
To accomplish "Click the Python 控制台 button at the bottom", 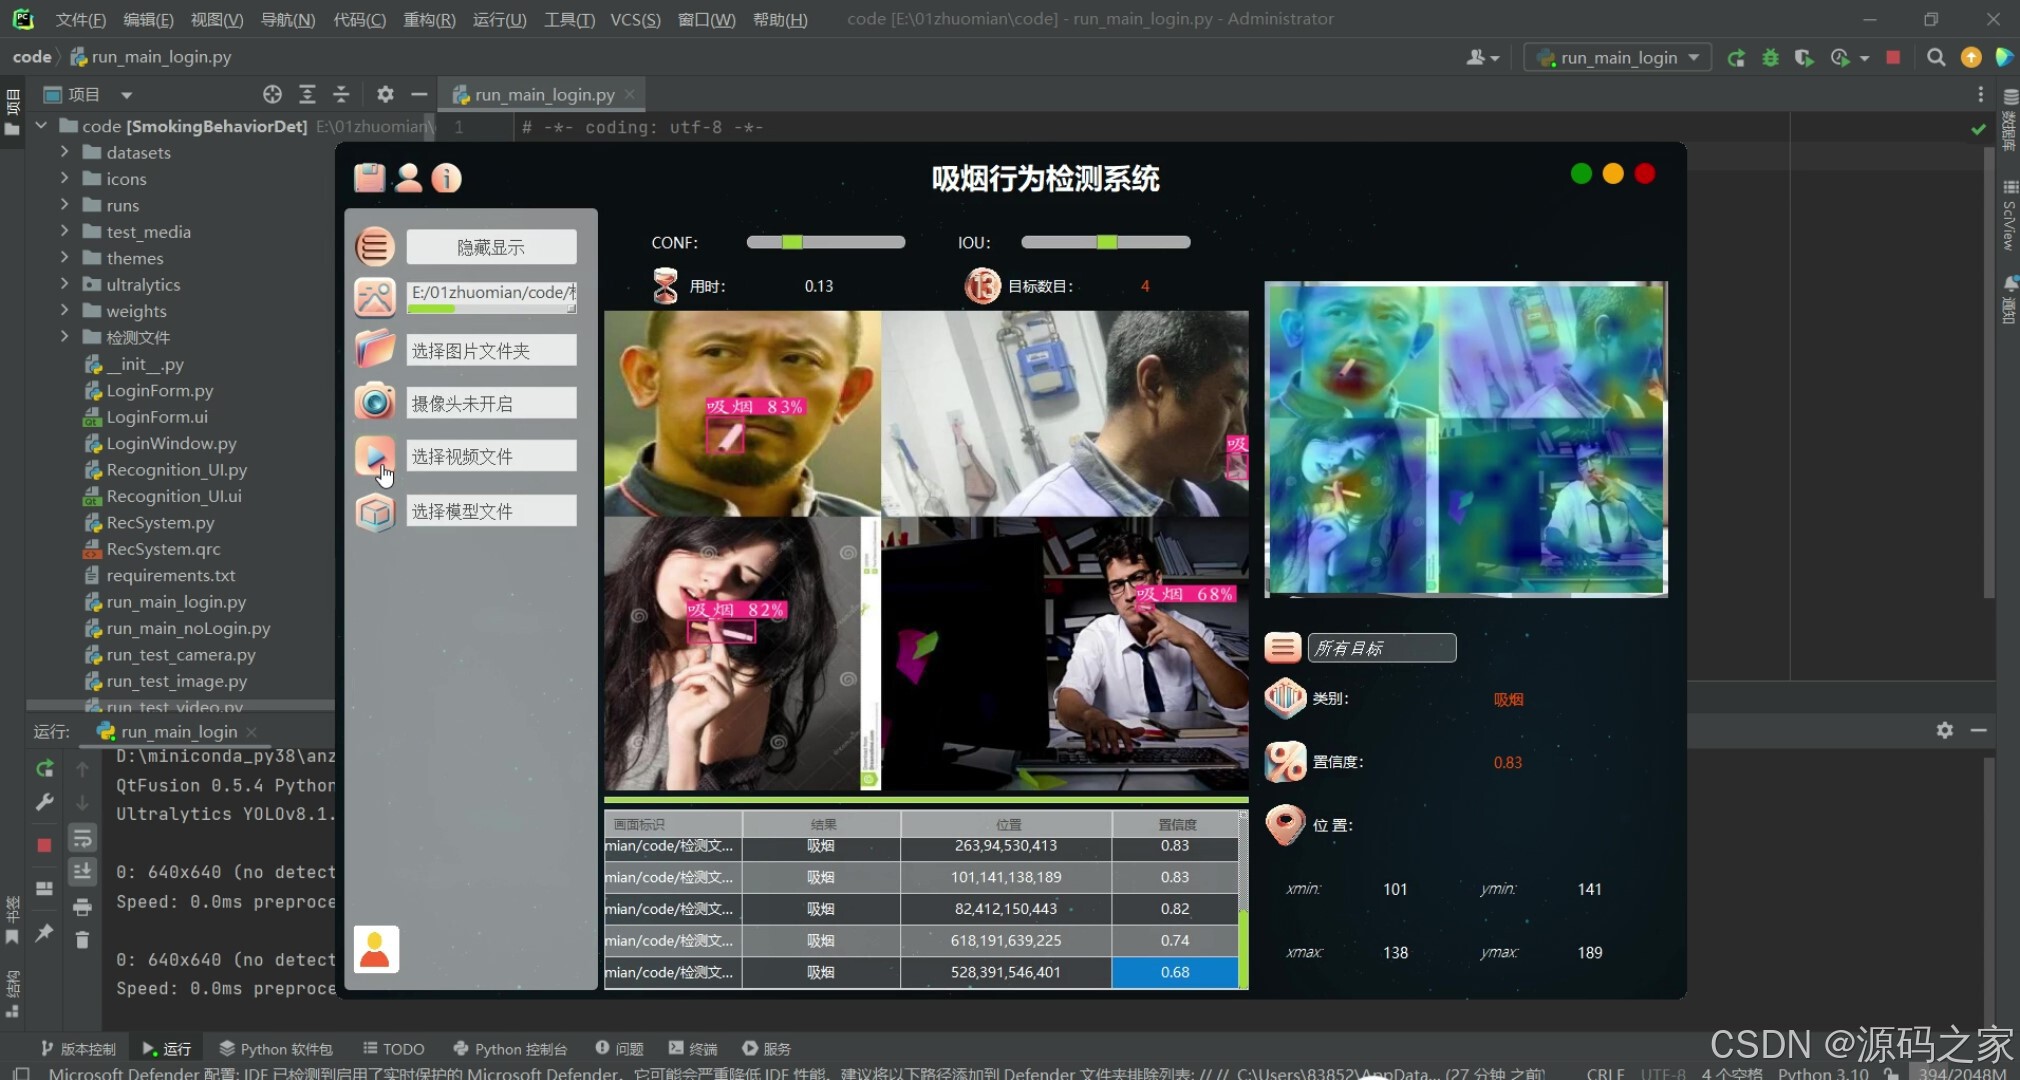I will (510, 1048).
